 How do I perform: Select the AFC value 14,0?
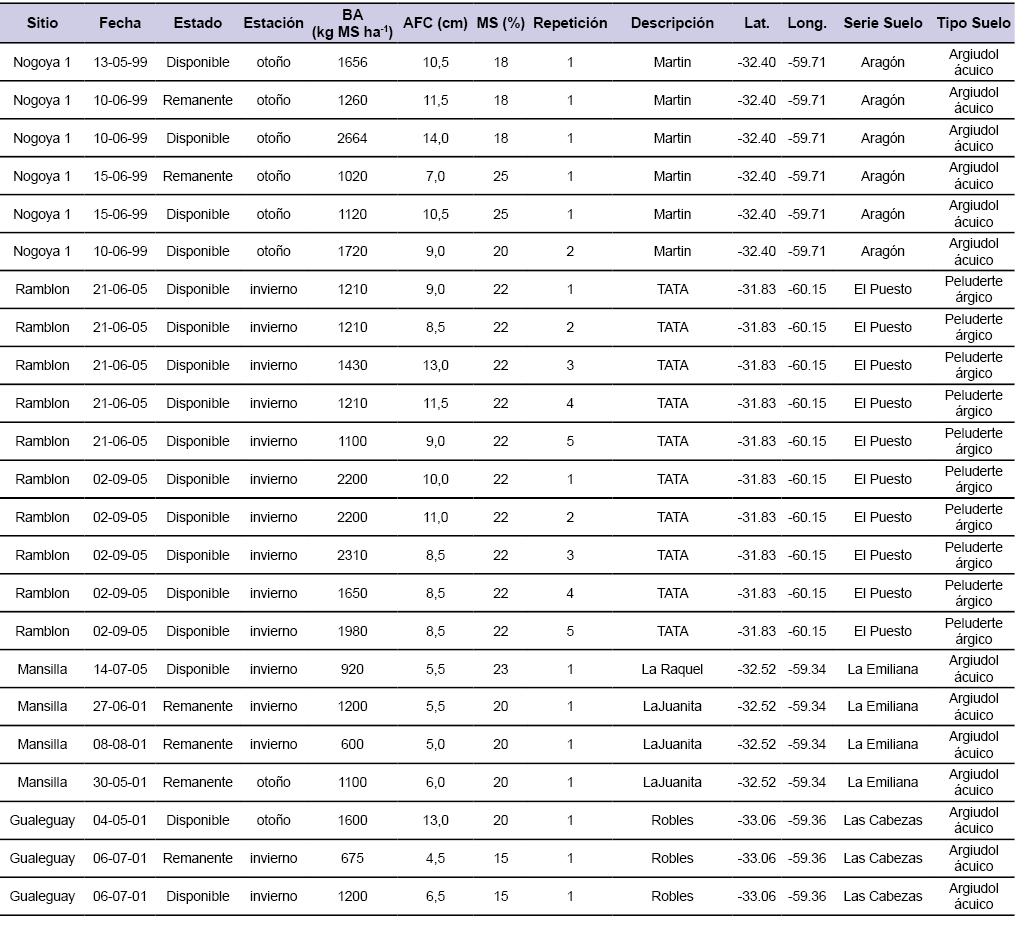(435, 138)
